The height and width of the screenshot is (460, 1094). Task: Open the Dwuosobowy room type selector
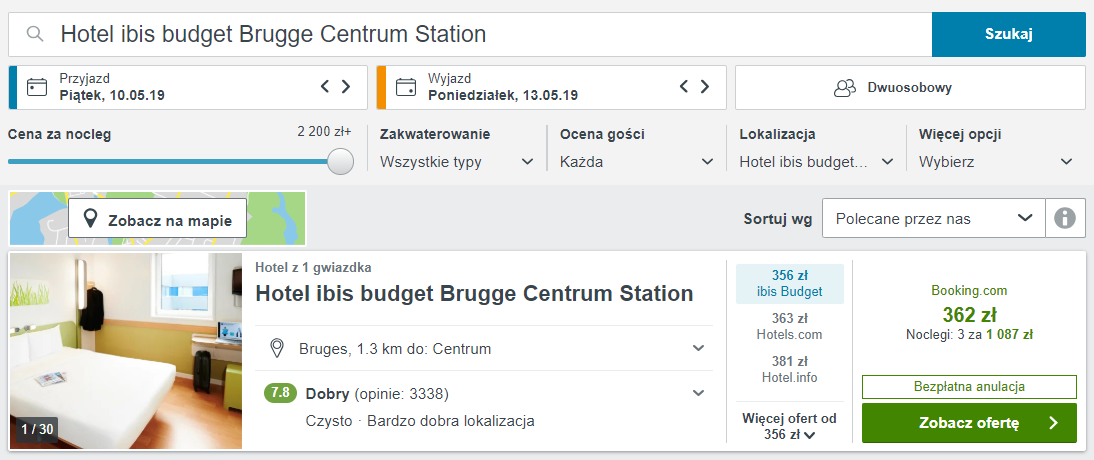(911, 87)
